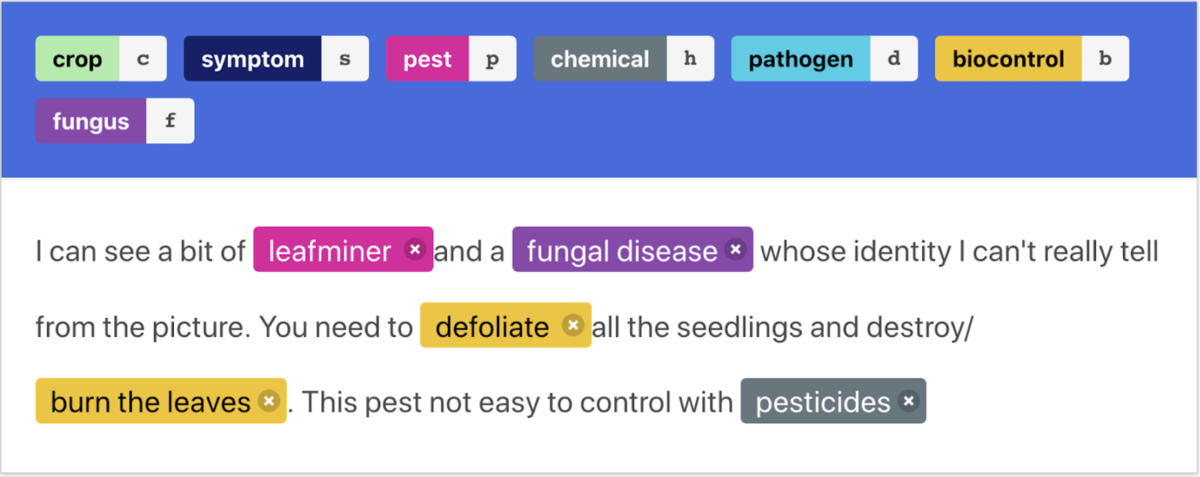1200x477 pixels.
Task: Remove the defoliate annotation via its x icon
Action: tap(572, 326)
